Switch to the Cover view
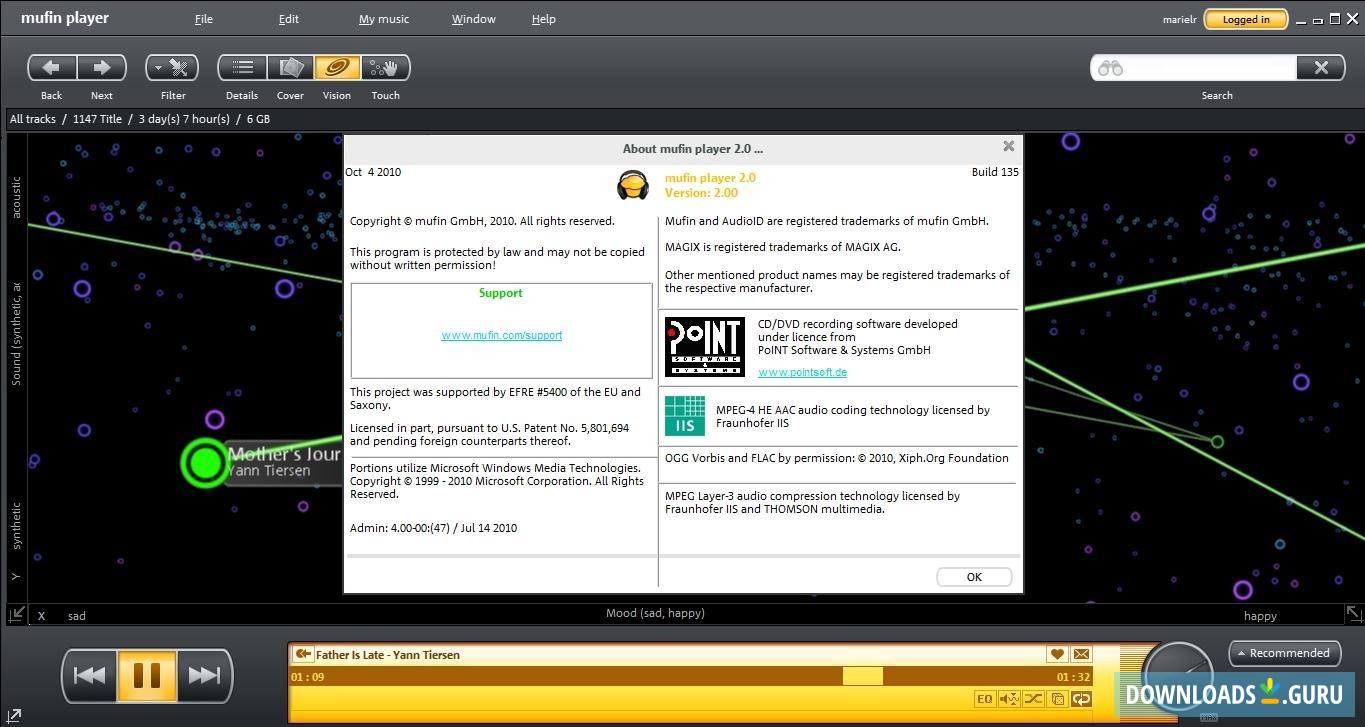Image resolution: width=1365 pixels, height=727 pixels. pos(290,68)
